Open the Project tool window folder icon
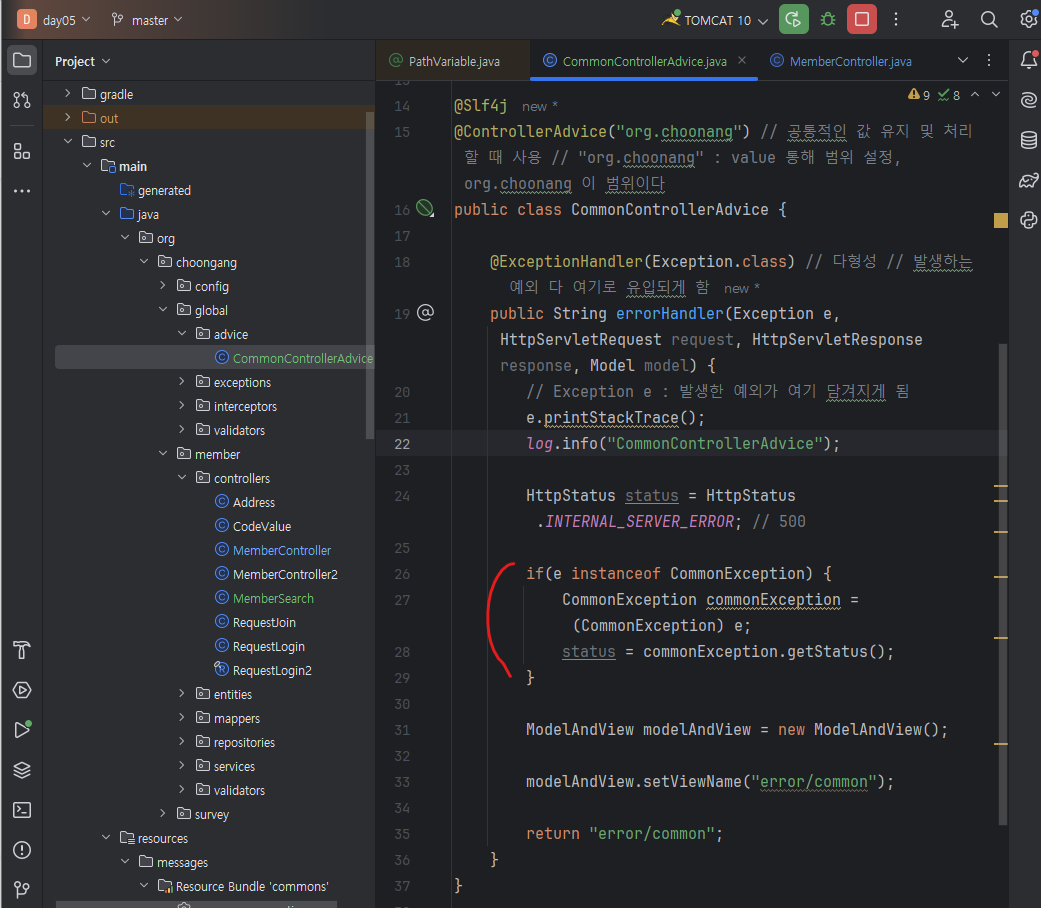This screenshot has width=1041, height=908. click(x=22, y=60)
